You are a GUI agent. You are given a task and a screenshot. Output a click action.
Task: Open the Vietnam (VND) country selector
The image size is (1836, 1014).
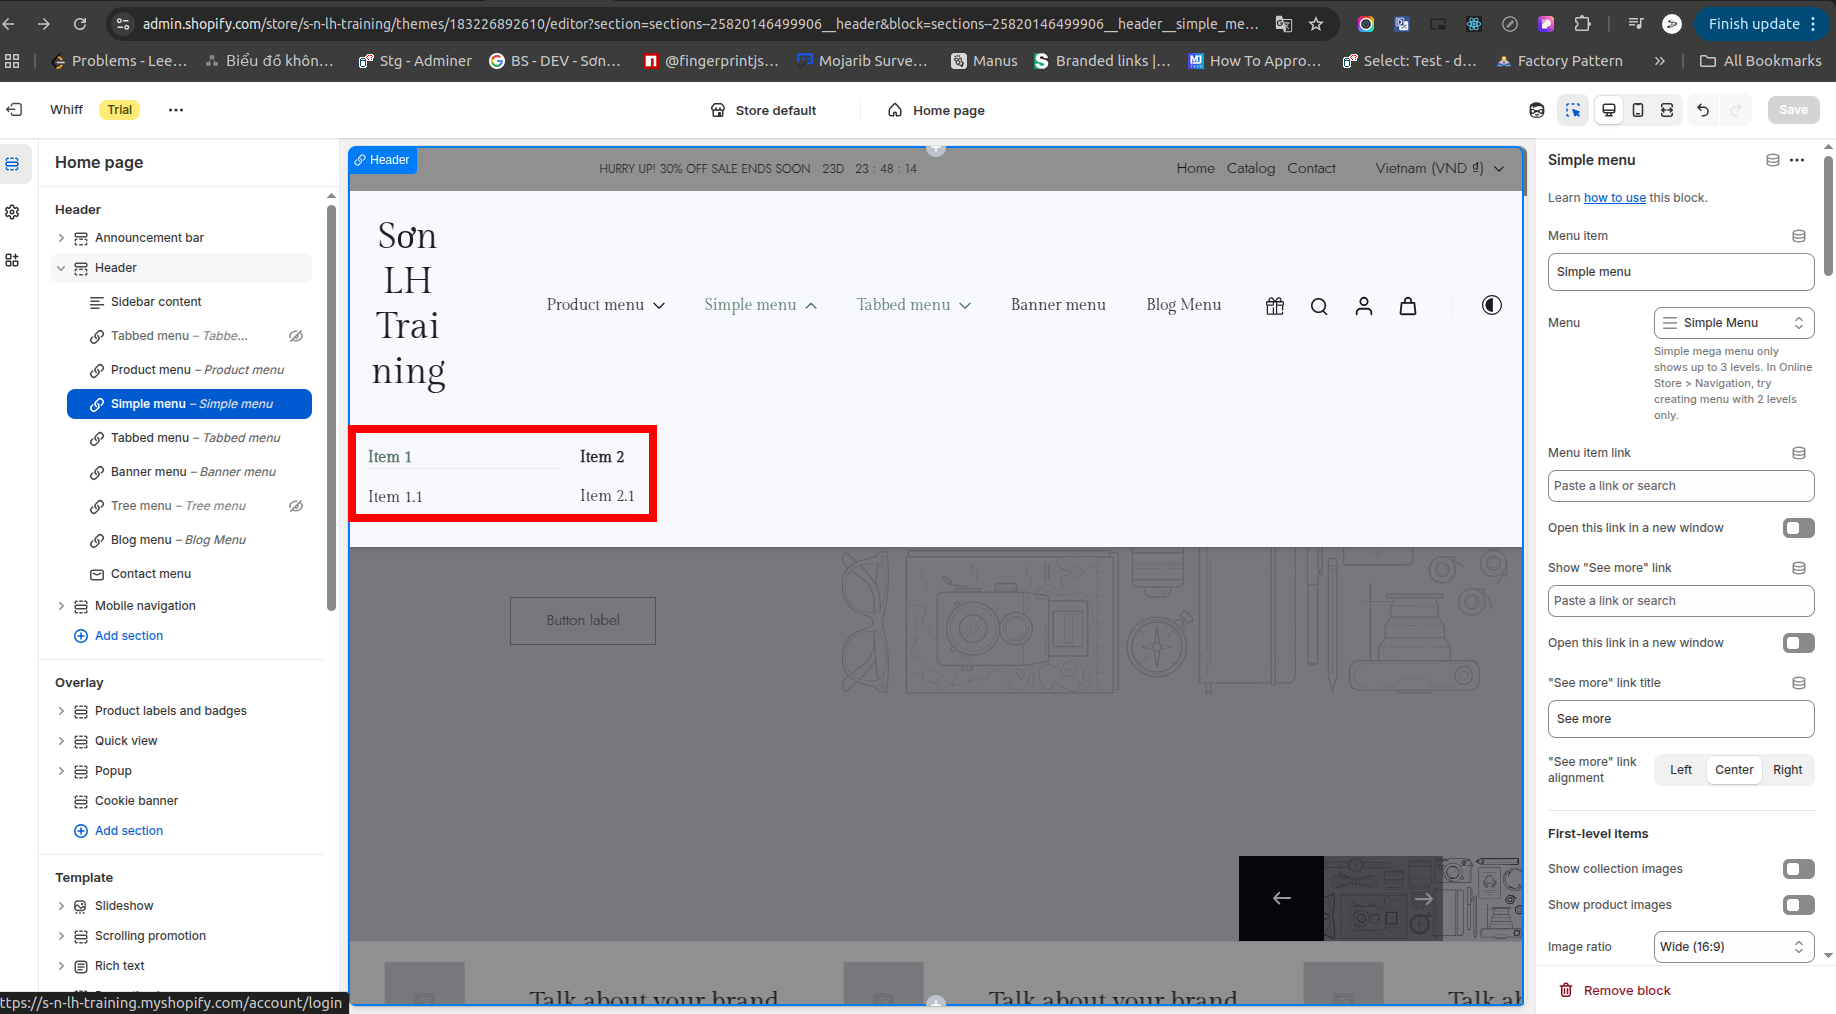1439,168
